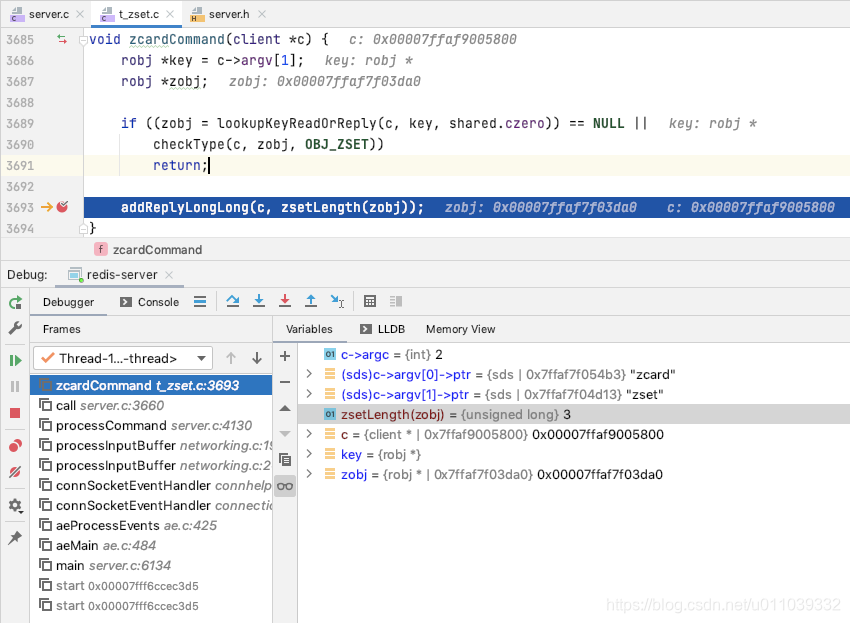
Task: Open the Variables tab
Action: (309, 329)
